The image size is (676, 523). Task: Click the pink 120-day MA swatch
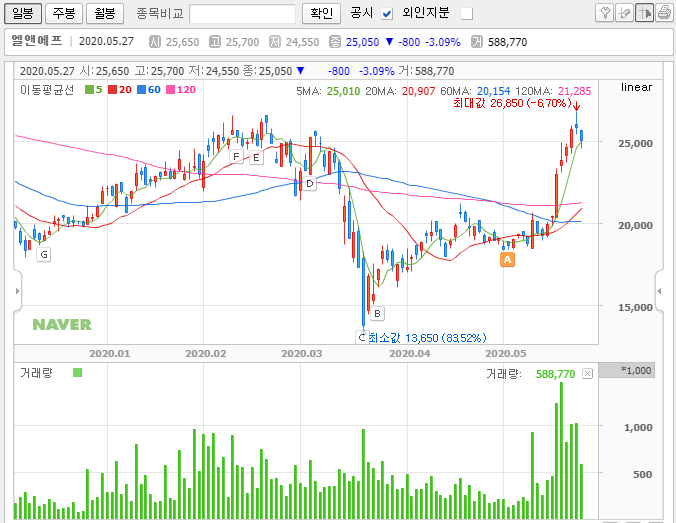coord(170,90)
